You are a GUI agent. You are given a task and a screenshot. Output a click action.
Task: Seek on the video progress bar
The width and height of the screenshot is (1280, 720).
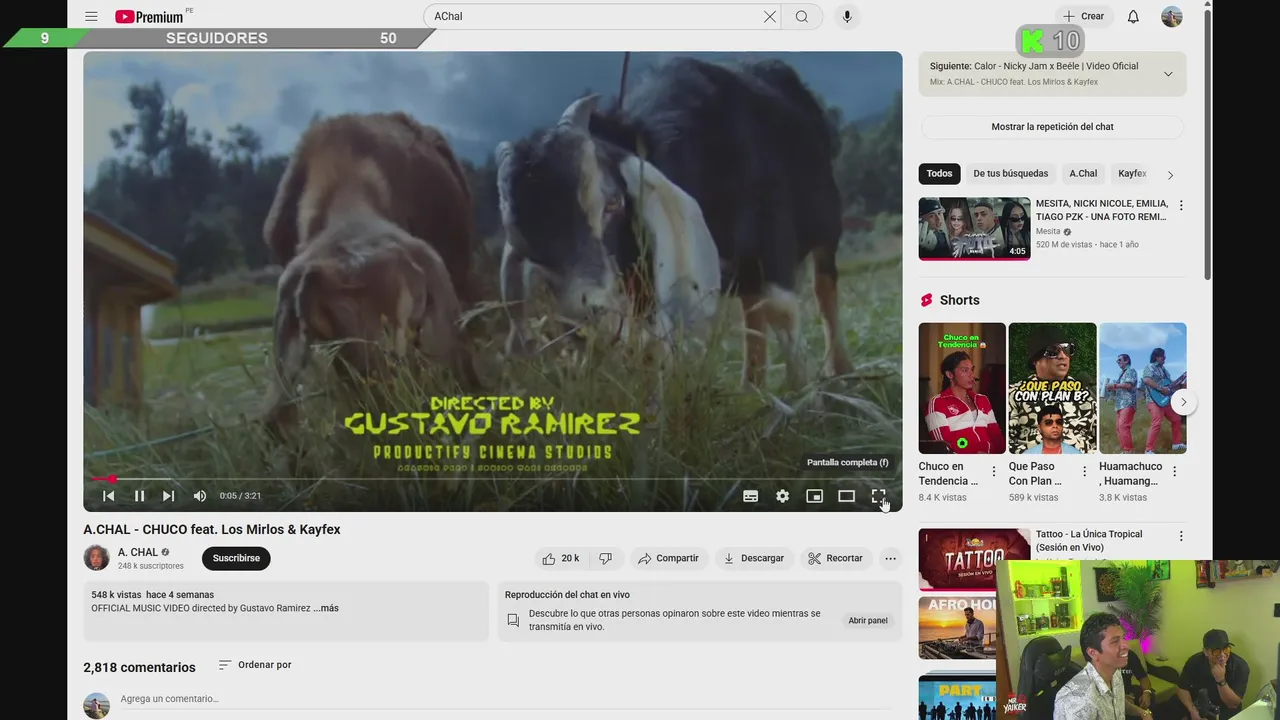pos(492,479)
